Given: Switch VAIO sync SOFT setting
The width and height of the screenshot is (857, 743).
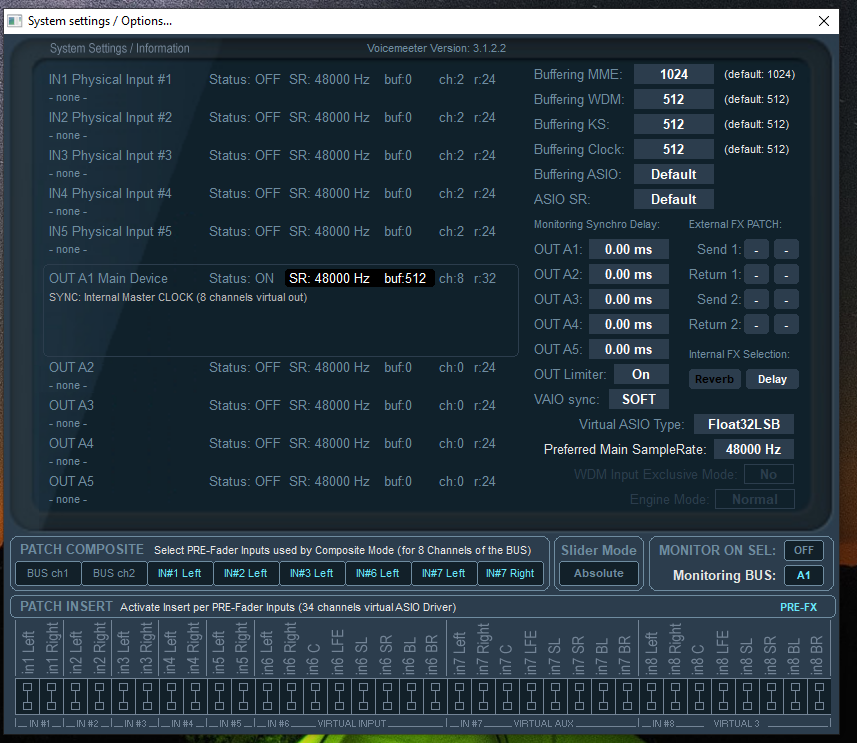Looking at the screenshot, I should 638,400.
